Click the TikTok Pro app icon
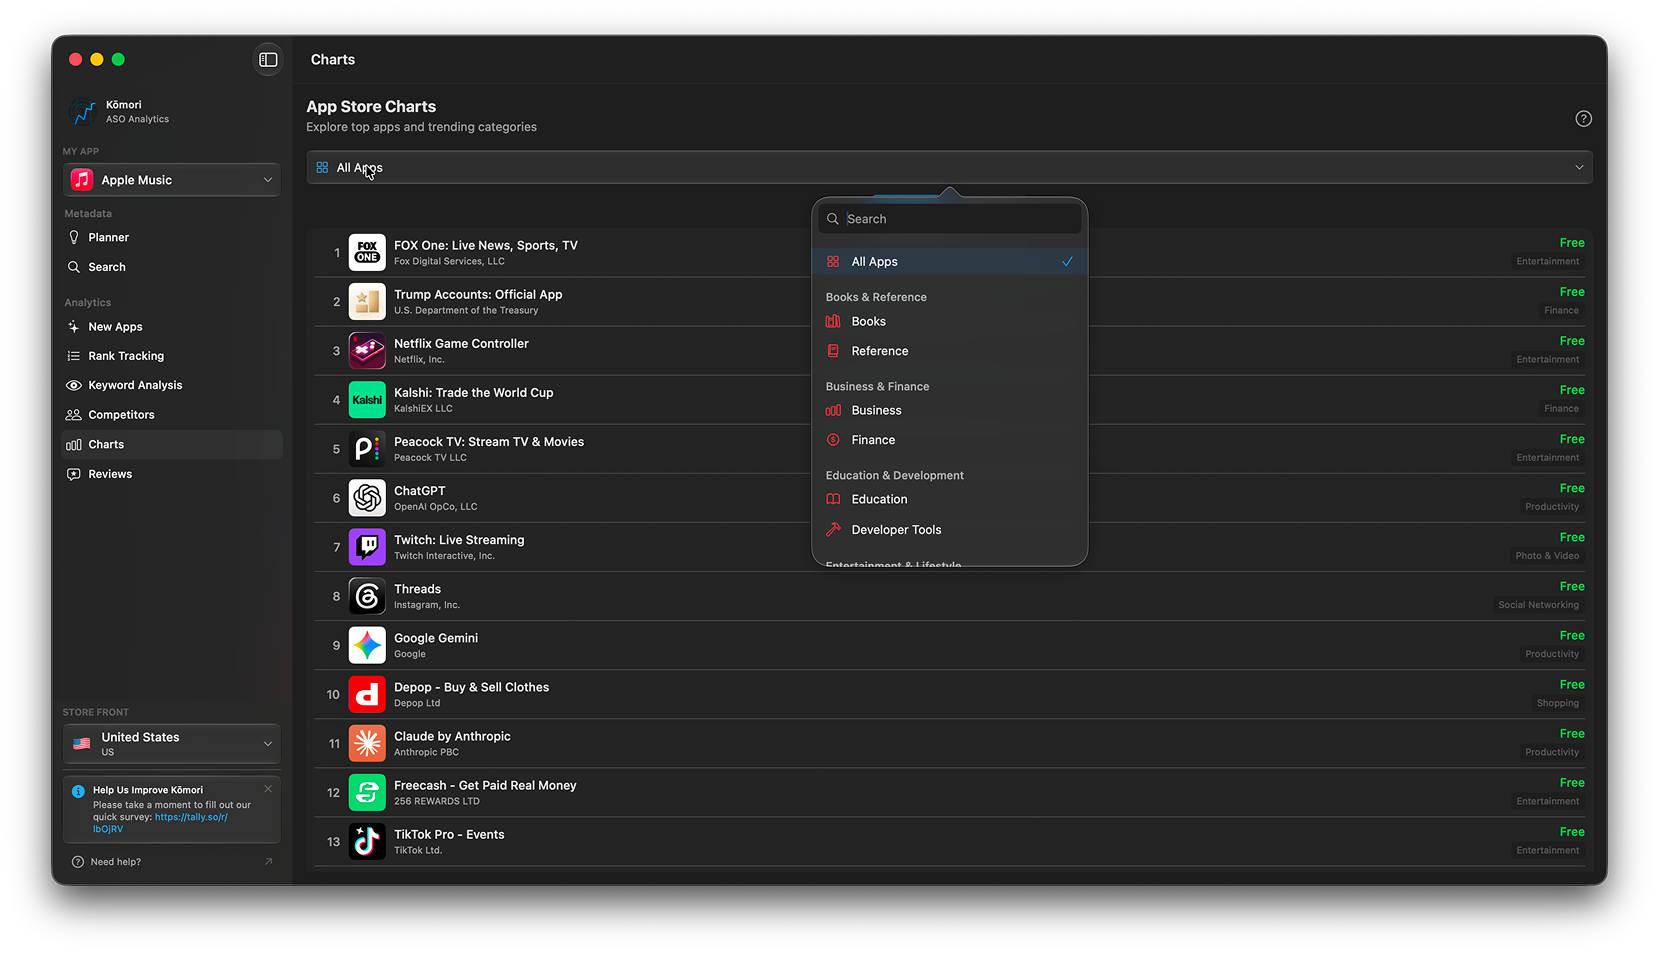This screenshot has width=1659, height=954. click(x=367, y=841)
